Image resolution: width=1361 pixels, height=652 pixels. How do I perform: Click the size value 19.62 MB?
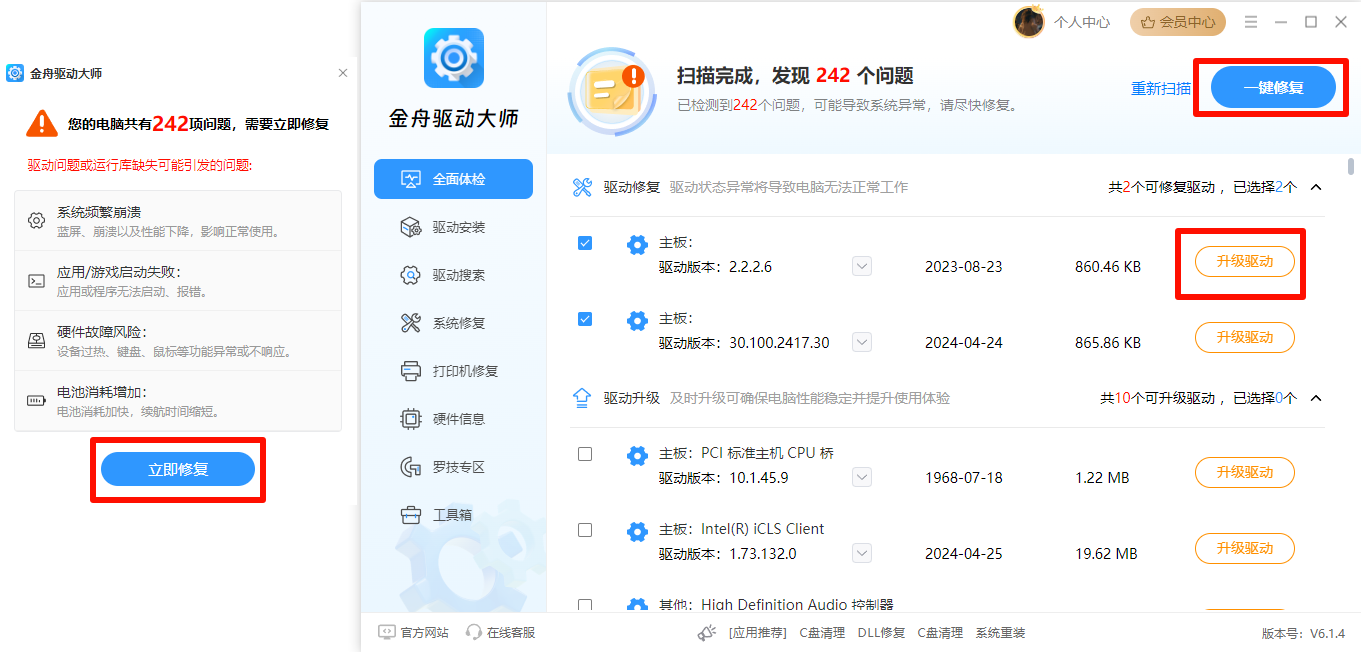[x=1106, y=554]
